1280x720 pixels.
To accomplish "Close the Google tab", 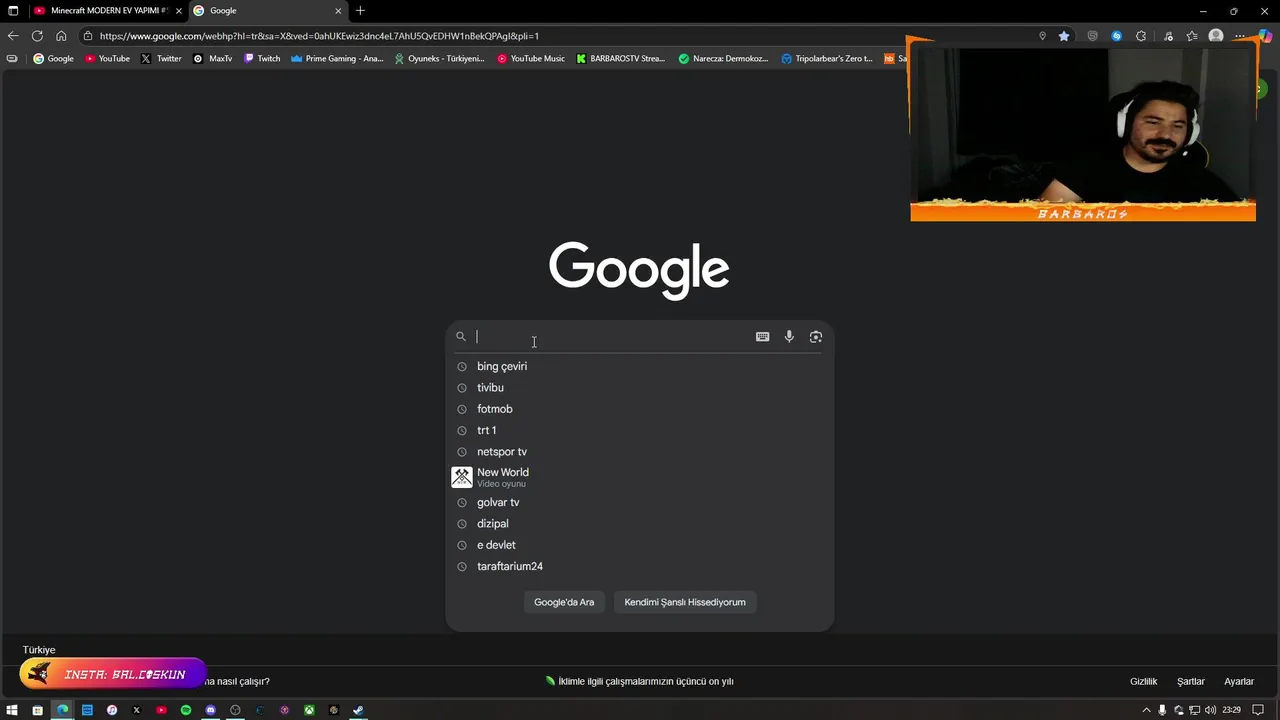I will pyautogui.click(x=338, y=11).
